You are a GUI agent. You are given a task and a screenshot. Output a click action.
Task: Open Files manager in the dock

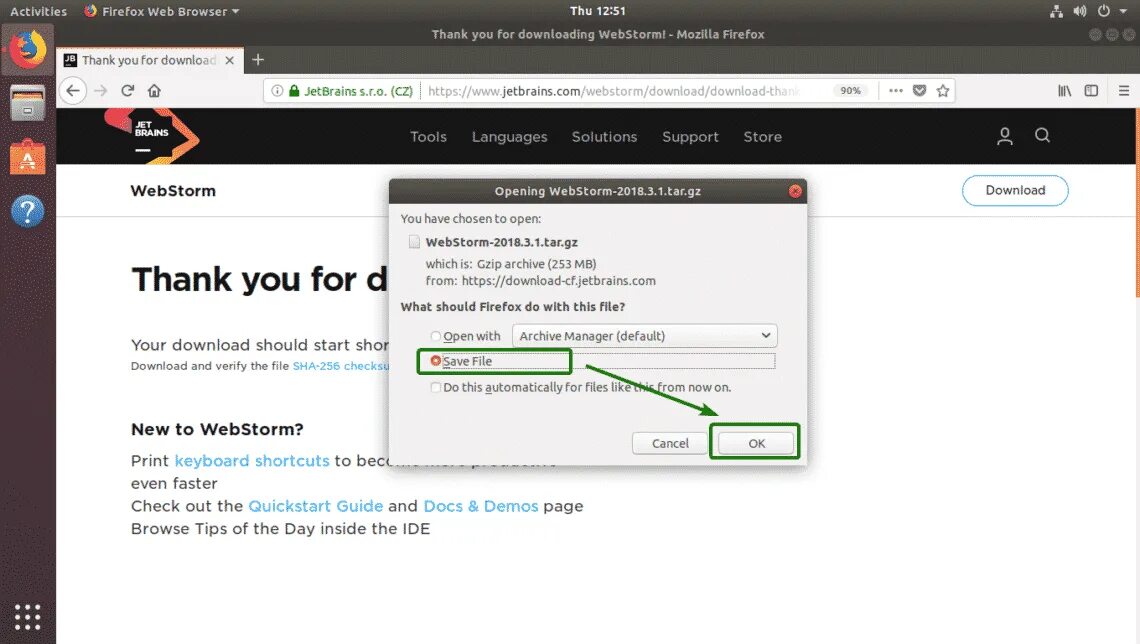pyautogui.click(x=28, y=102)
